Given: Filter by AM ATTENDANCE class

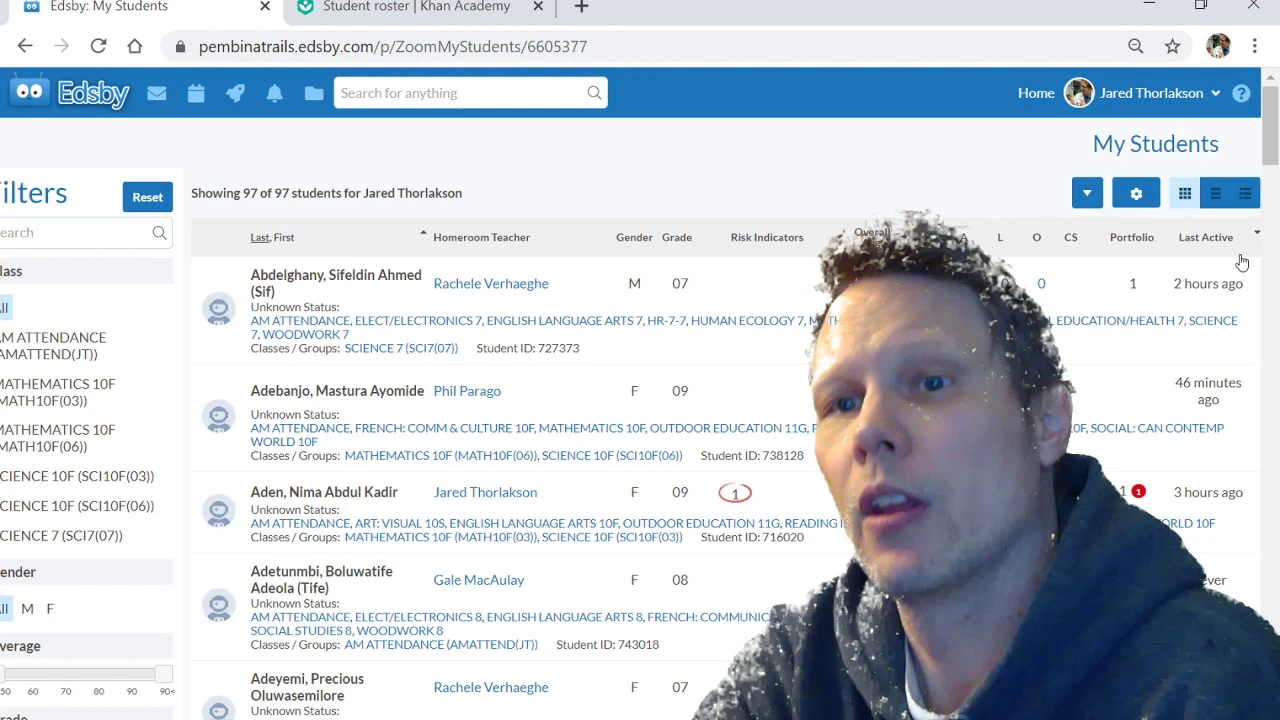Looking at the screenshot, I should pyautogui.click(x=53, y=346).
